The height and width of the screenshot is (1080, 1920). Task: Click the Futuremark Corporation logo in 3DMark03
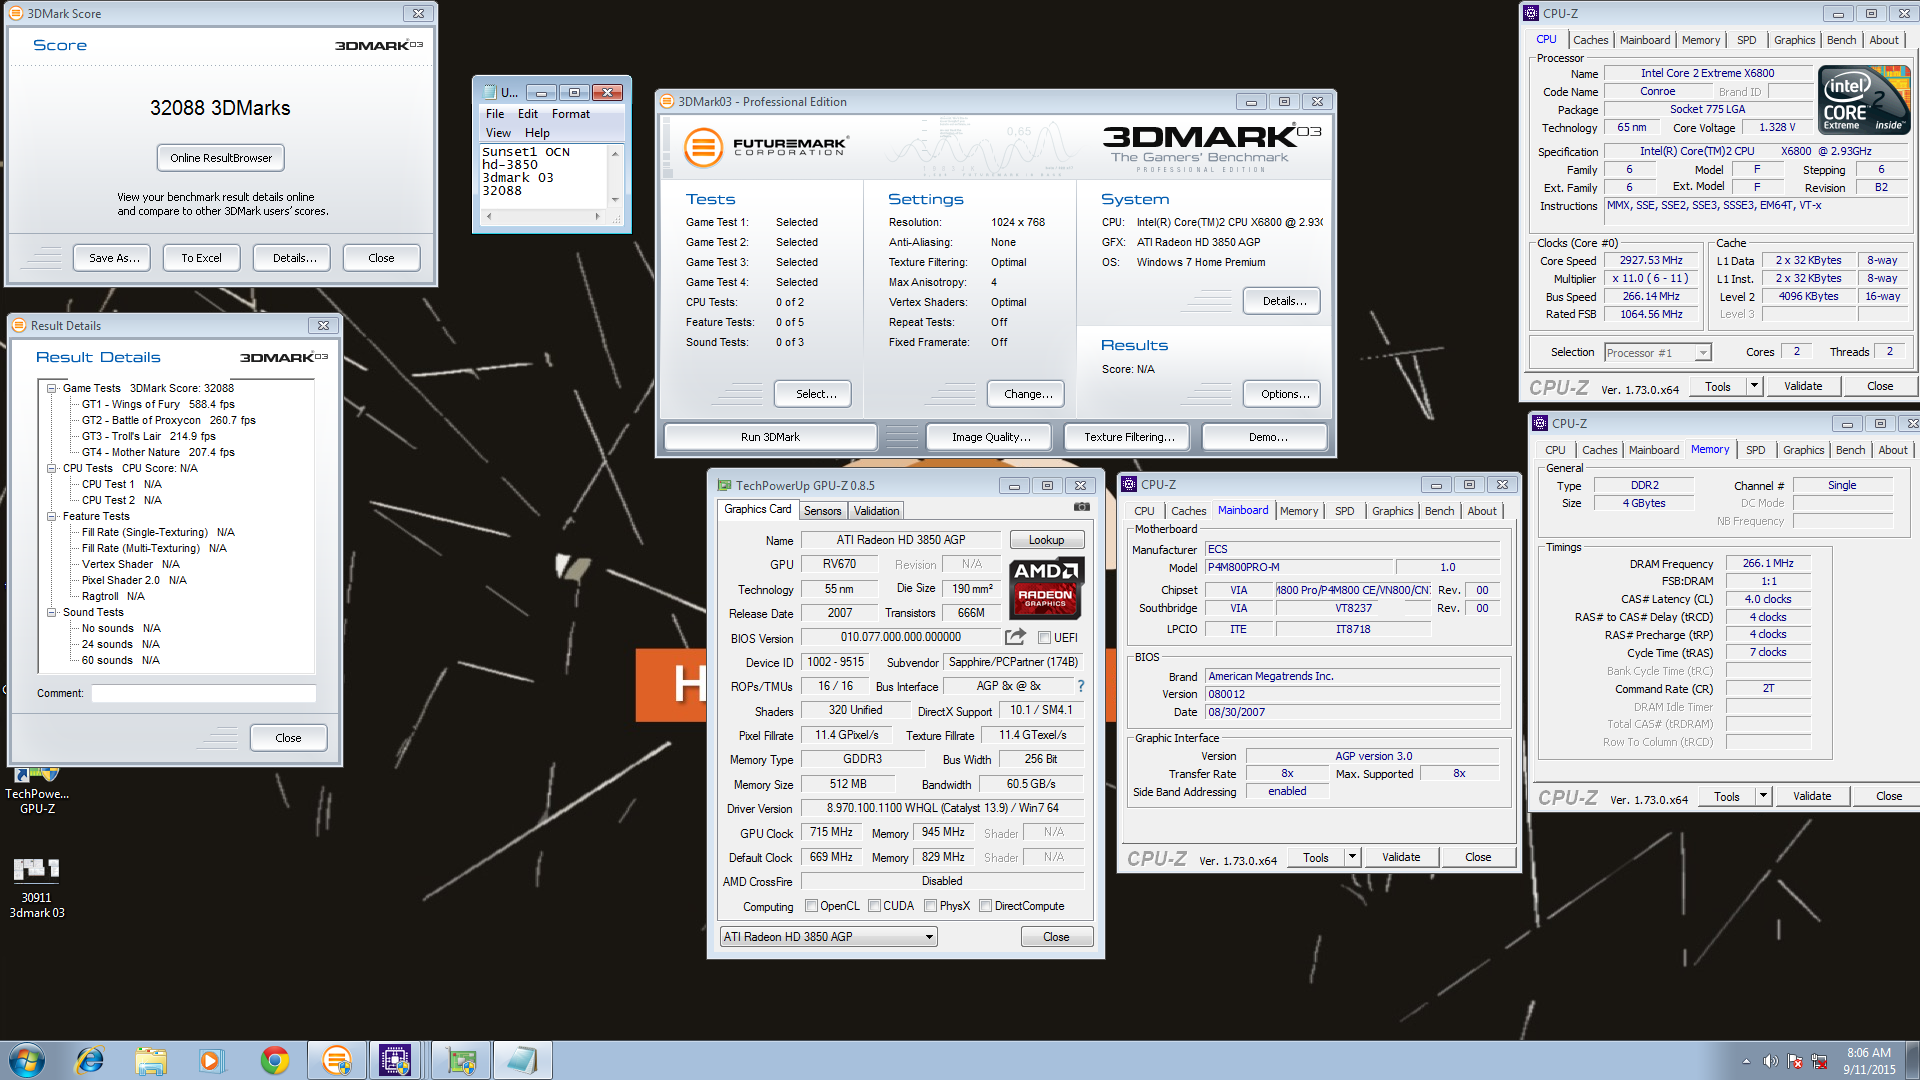click(x=766, y=147)
